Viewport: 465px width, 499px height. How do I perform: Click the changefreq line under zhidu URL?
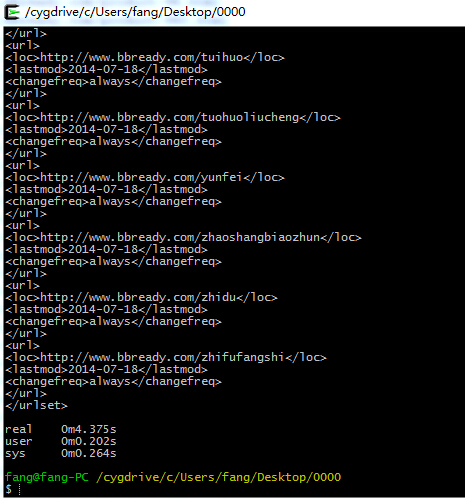[113, 321]
